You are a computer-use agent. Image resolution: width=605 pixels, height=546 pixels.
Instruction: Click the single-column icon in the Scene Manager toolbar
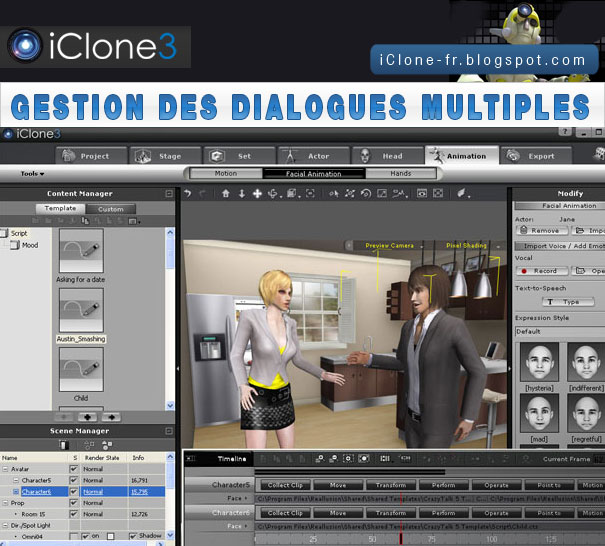[64, 445]
